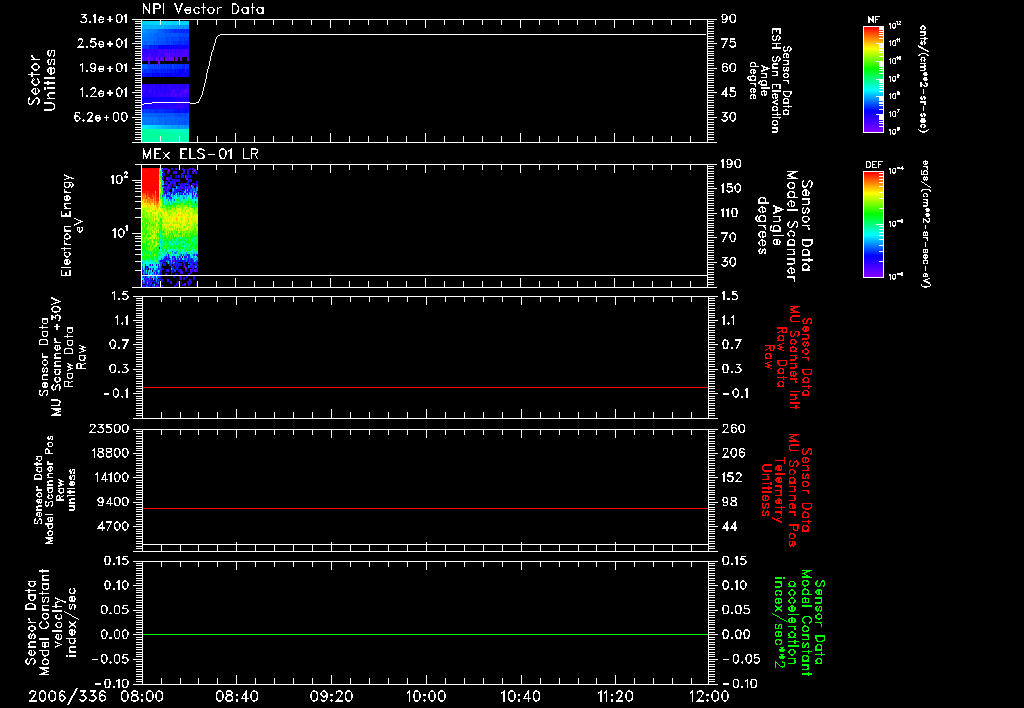Select the "260" telemetry position axis value
This screenshot has height=708, width=1024.
point(733,429)
